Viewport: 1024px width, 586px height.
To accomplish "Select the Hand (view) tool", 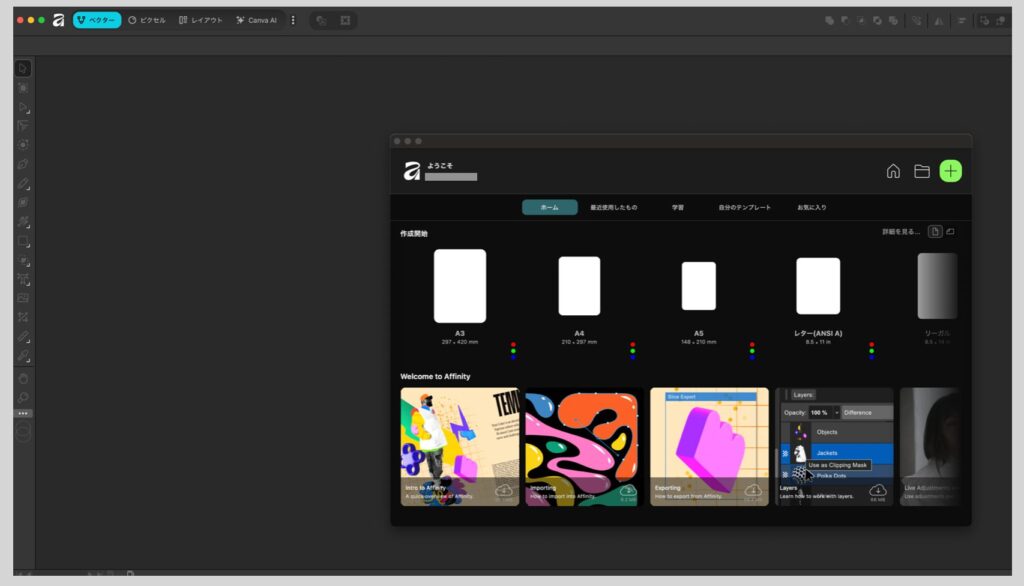I will tap(23, 378).
